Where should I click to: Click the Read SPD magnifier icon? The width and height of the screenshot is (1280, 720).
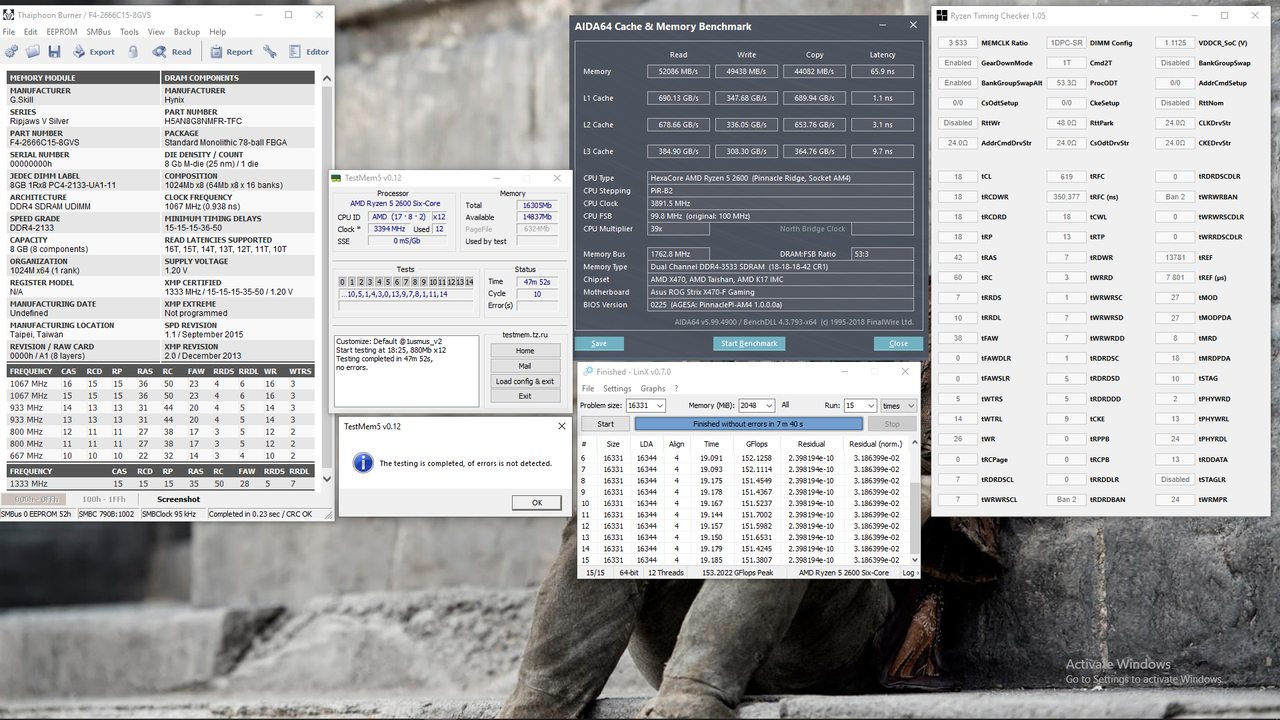159,51
